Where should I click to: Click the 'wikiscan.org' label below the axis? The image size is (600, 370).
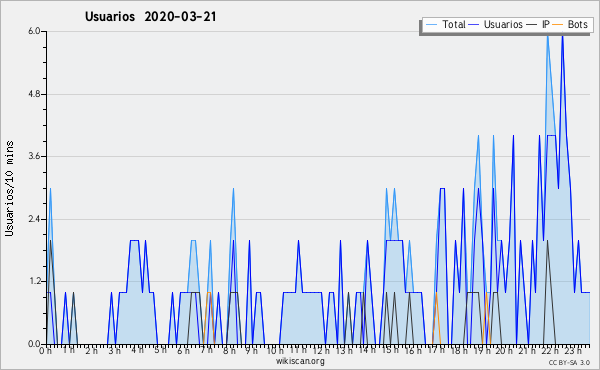tap(300, 361)
